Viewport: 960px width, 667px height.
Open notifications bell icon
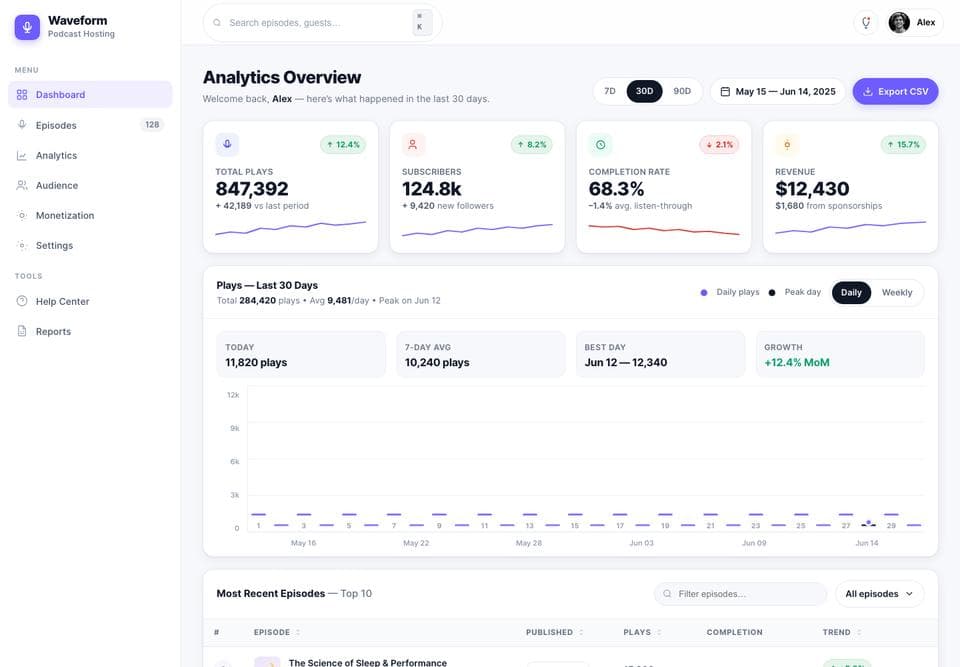(866, 23)
